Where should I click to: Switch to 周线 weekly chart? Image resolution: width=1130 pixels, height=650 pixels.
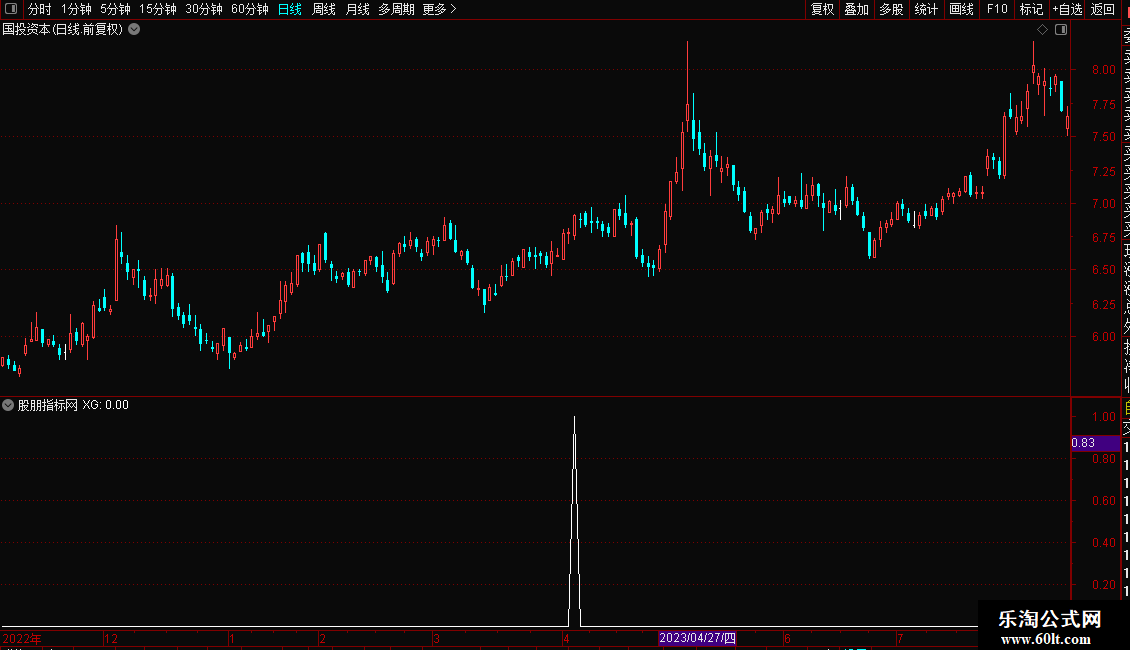tap(324, 9)
